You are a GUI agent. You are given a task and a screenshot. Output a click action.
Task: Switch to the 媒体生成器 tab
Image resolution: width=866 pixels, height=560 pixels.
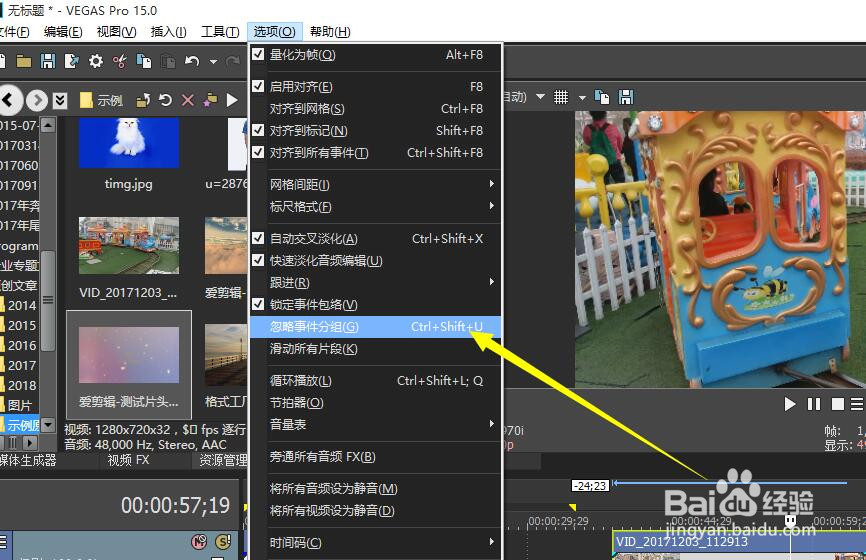click(28, 460)
